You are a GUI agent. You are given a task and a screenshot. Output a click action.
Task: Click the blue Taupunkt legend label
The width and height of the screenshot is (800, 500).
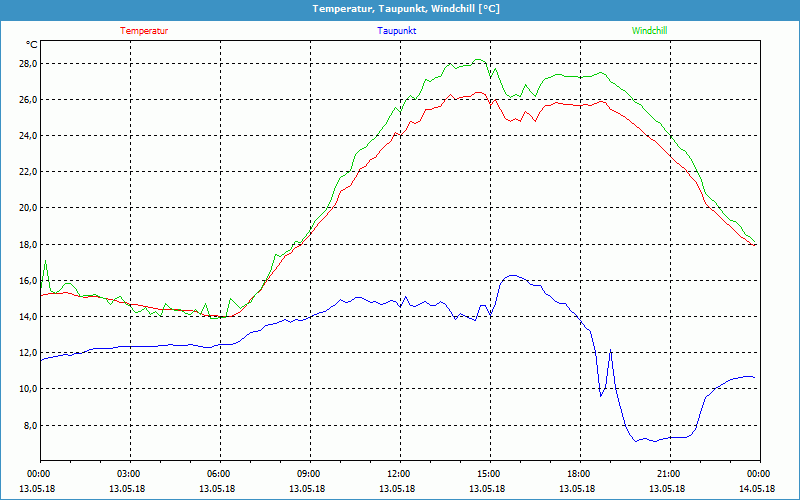397,31
